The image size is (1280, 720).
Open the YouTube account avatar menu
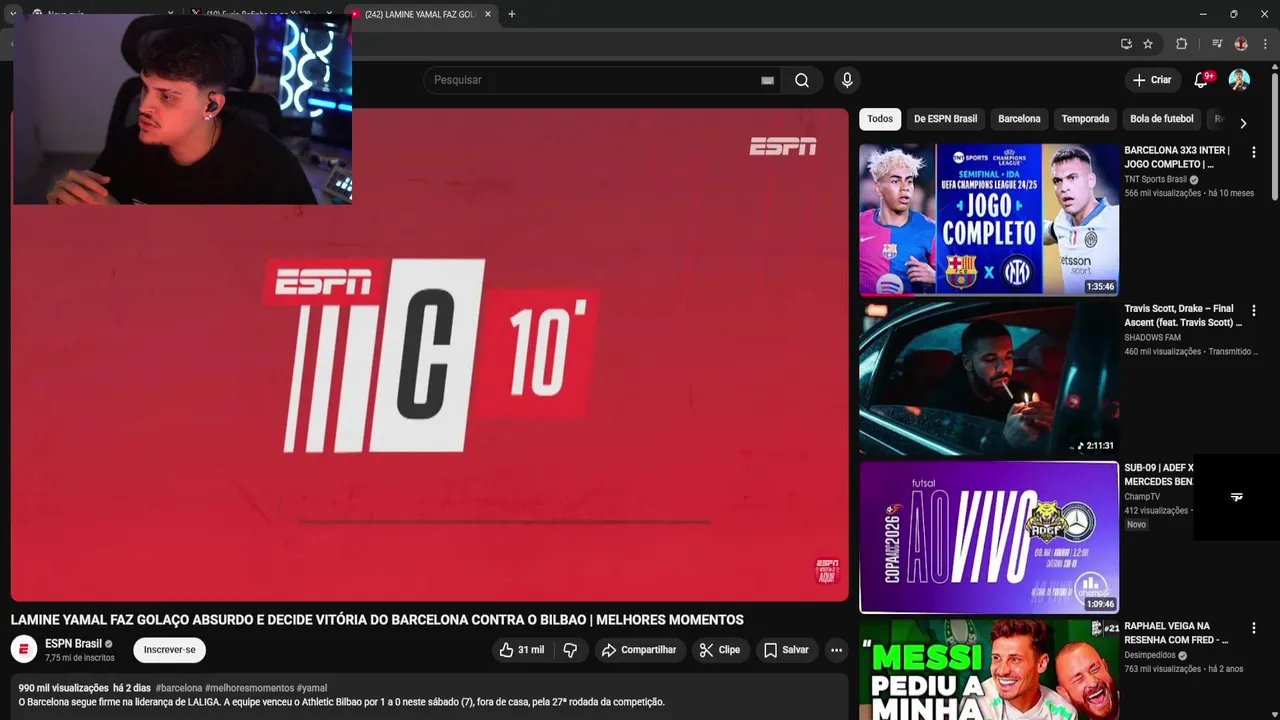point(1239,80)
